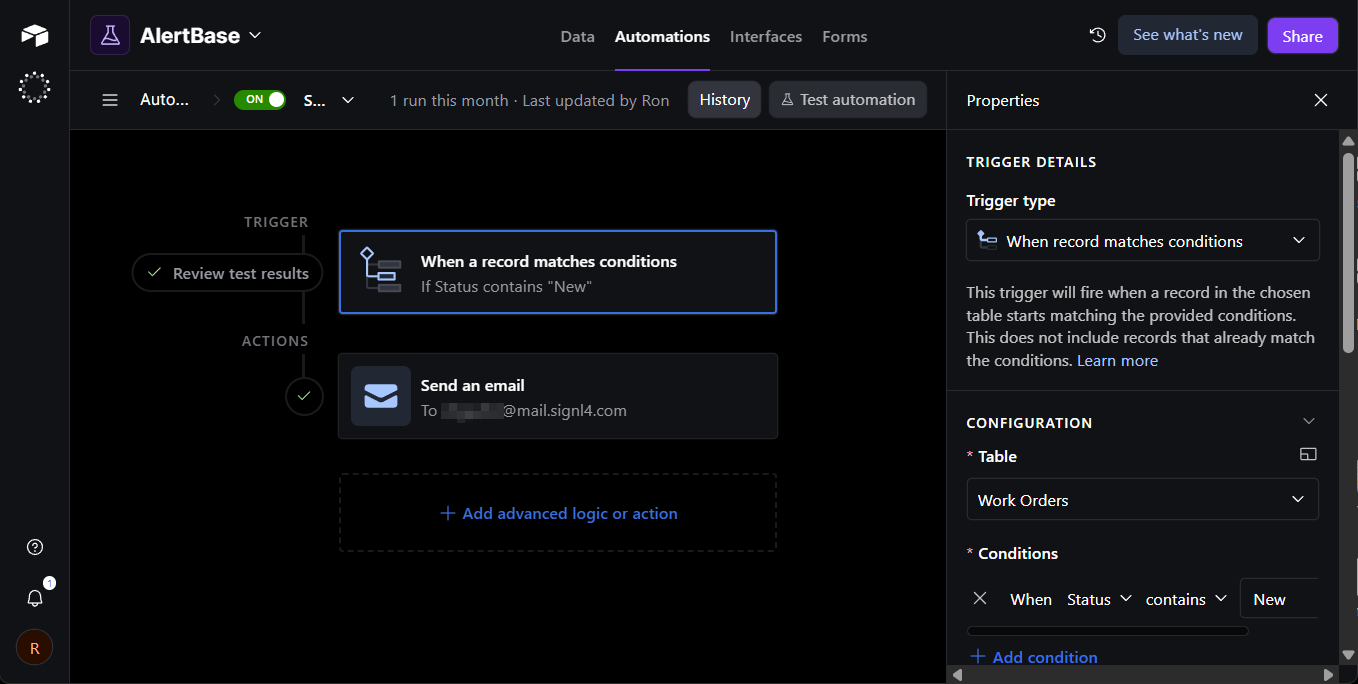Select the Send an email action step
1358x684 pixels.
pos(558,396)
